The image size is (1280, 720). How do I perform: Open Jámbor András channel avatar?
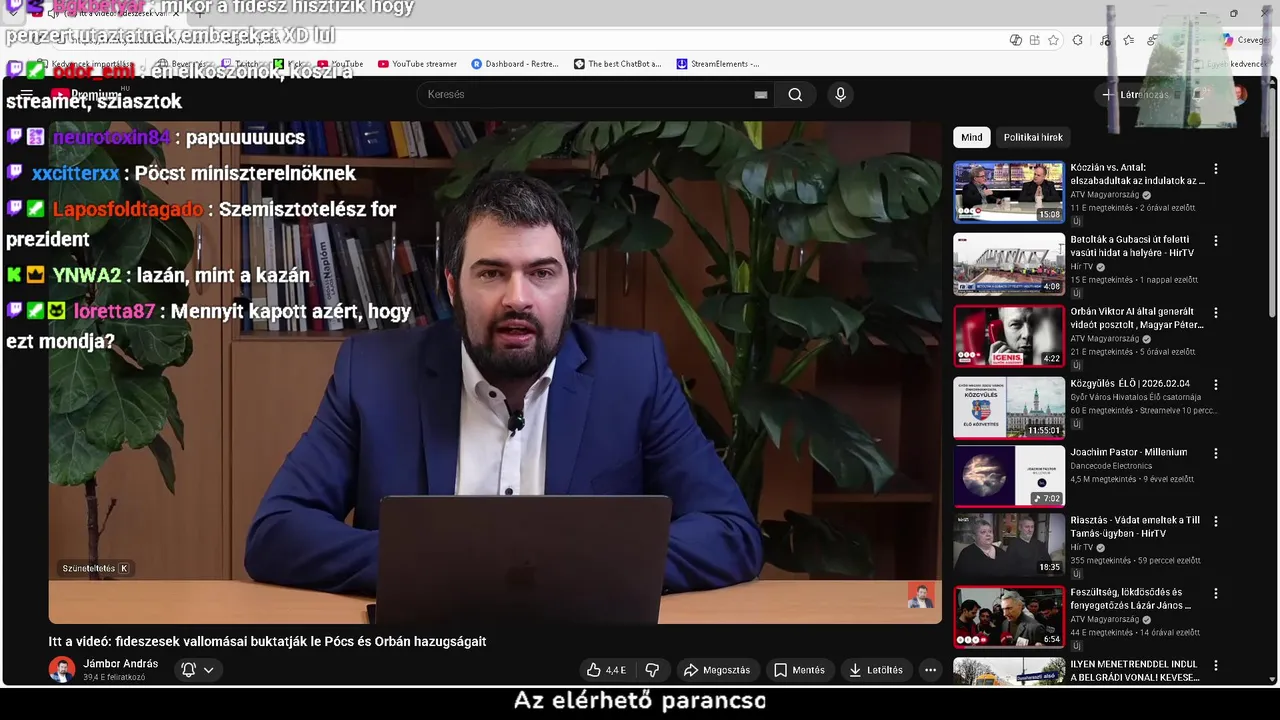point(62,670)
